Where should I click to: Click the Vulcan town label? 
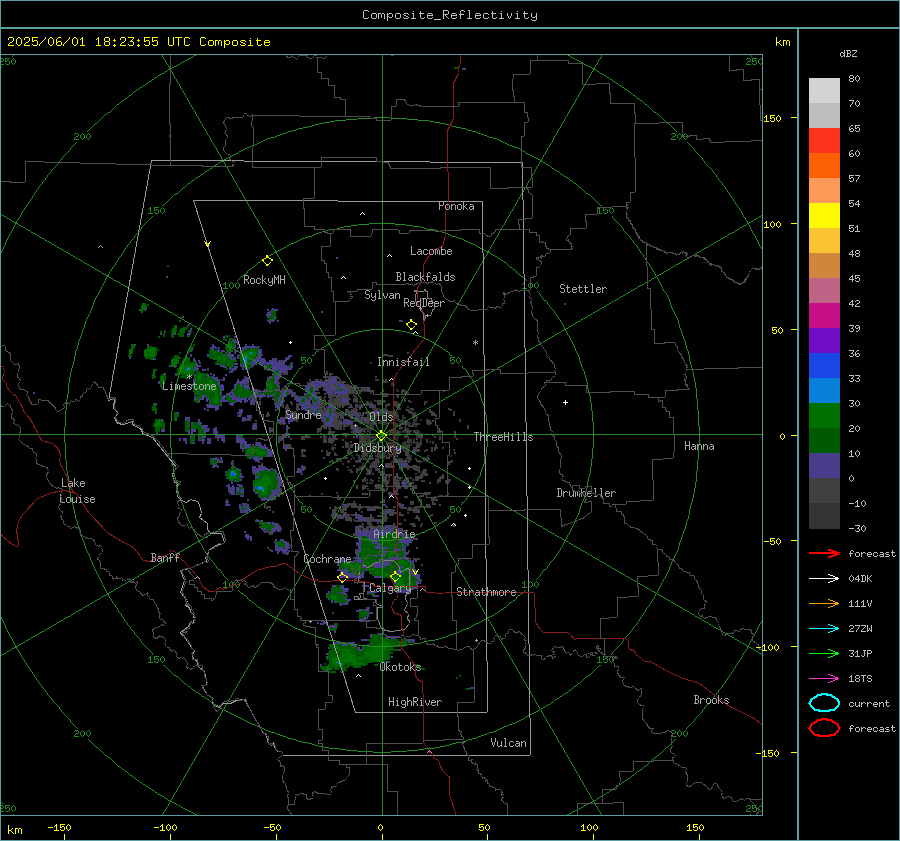coord(508,743)
